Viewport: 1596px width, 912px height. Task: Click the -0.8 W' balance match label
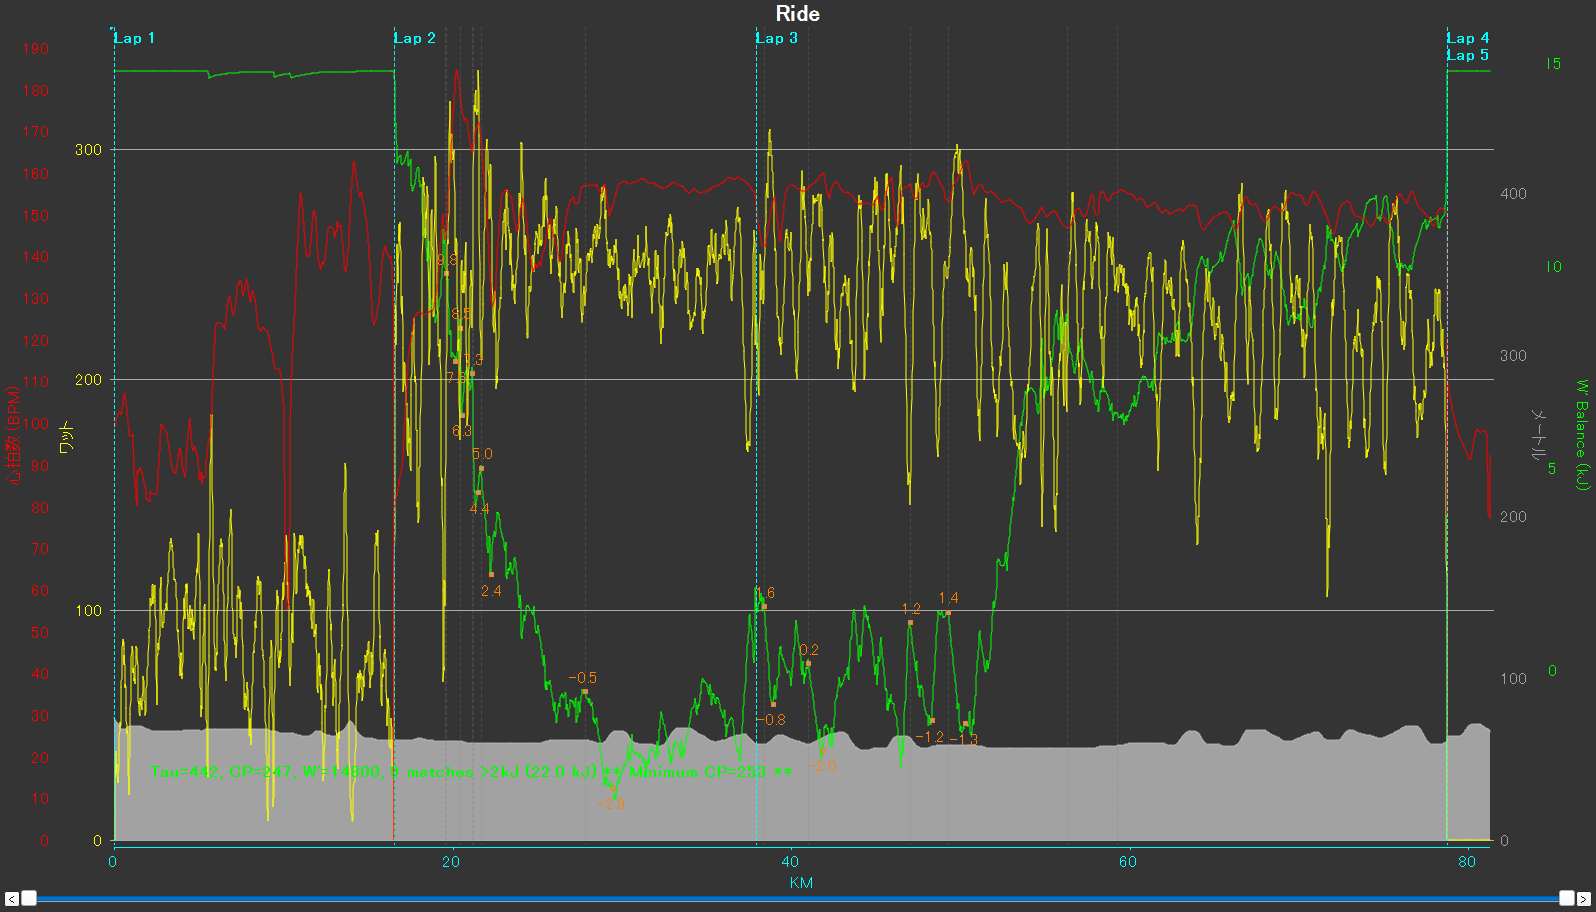click(771, 720)
